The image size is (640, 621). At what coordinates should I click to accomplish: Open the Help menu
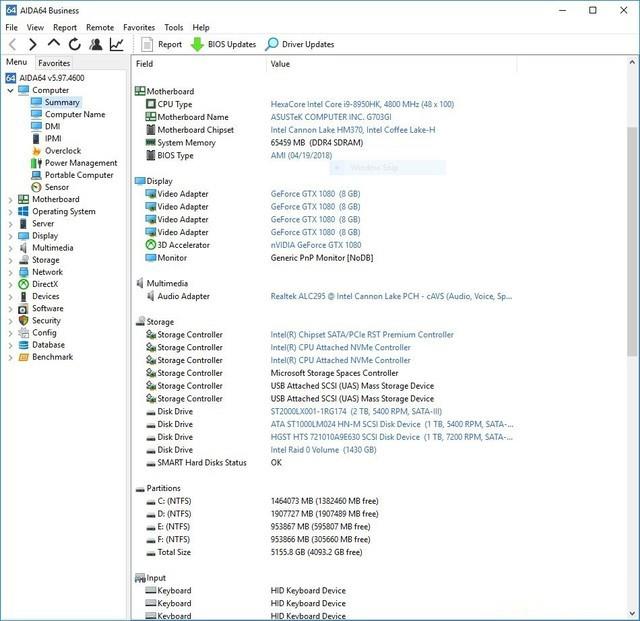(x=201, y=27)
